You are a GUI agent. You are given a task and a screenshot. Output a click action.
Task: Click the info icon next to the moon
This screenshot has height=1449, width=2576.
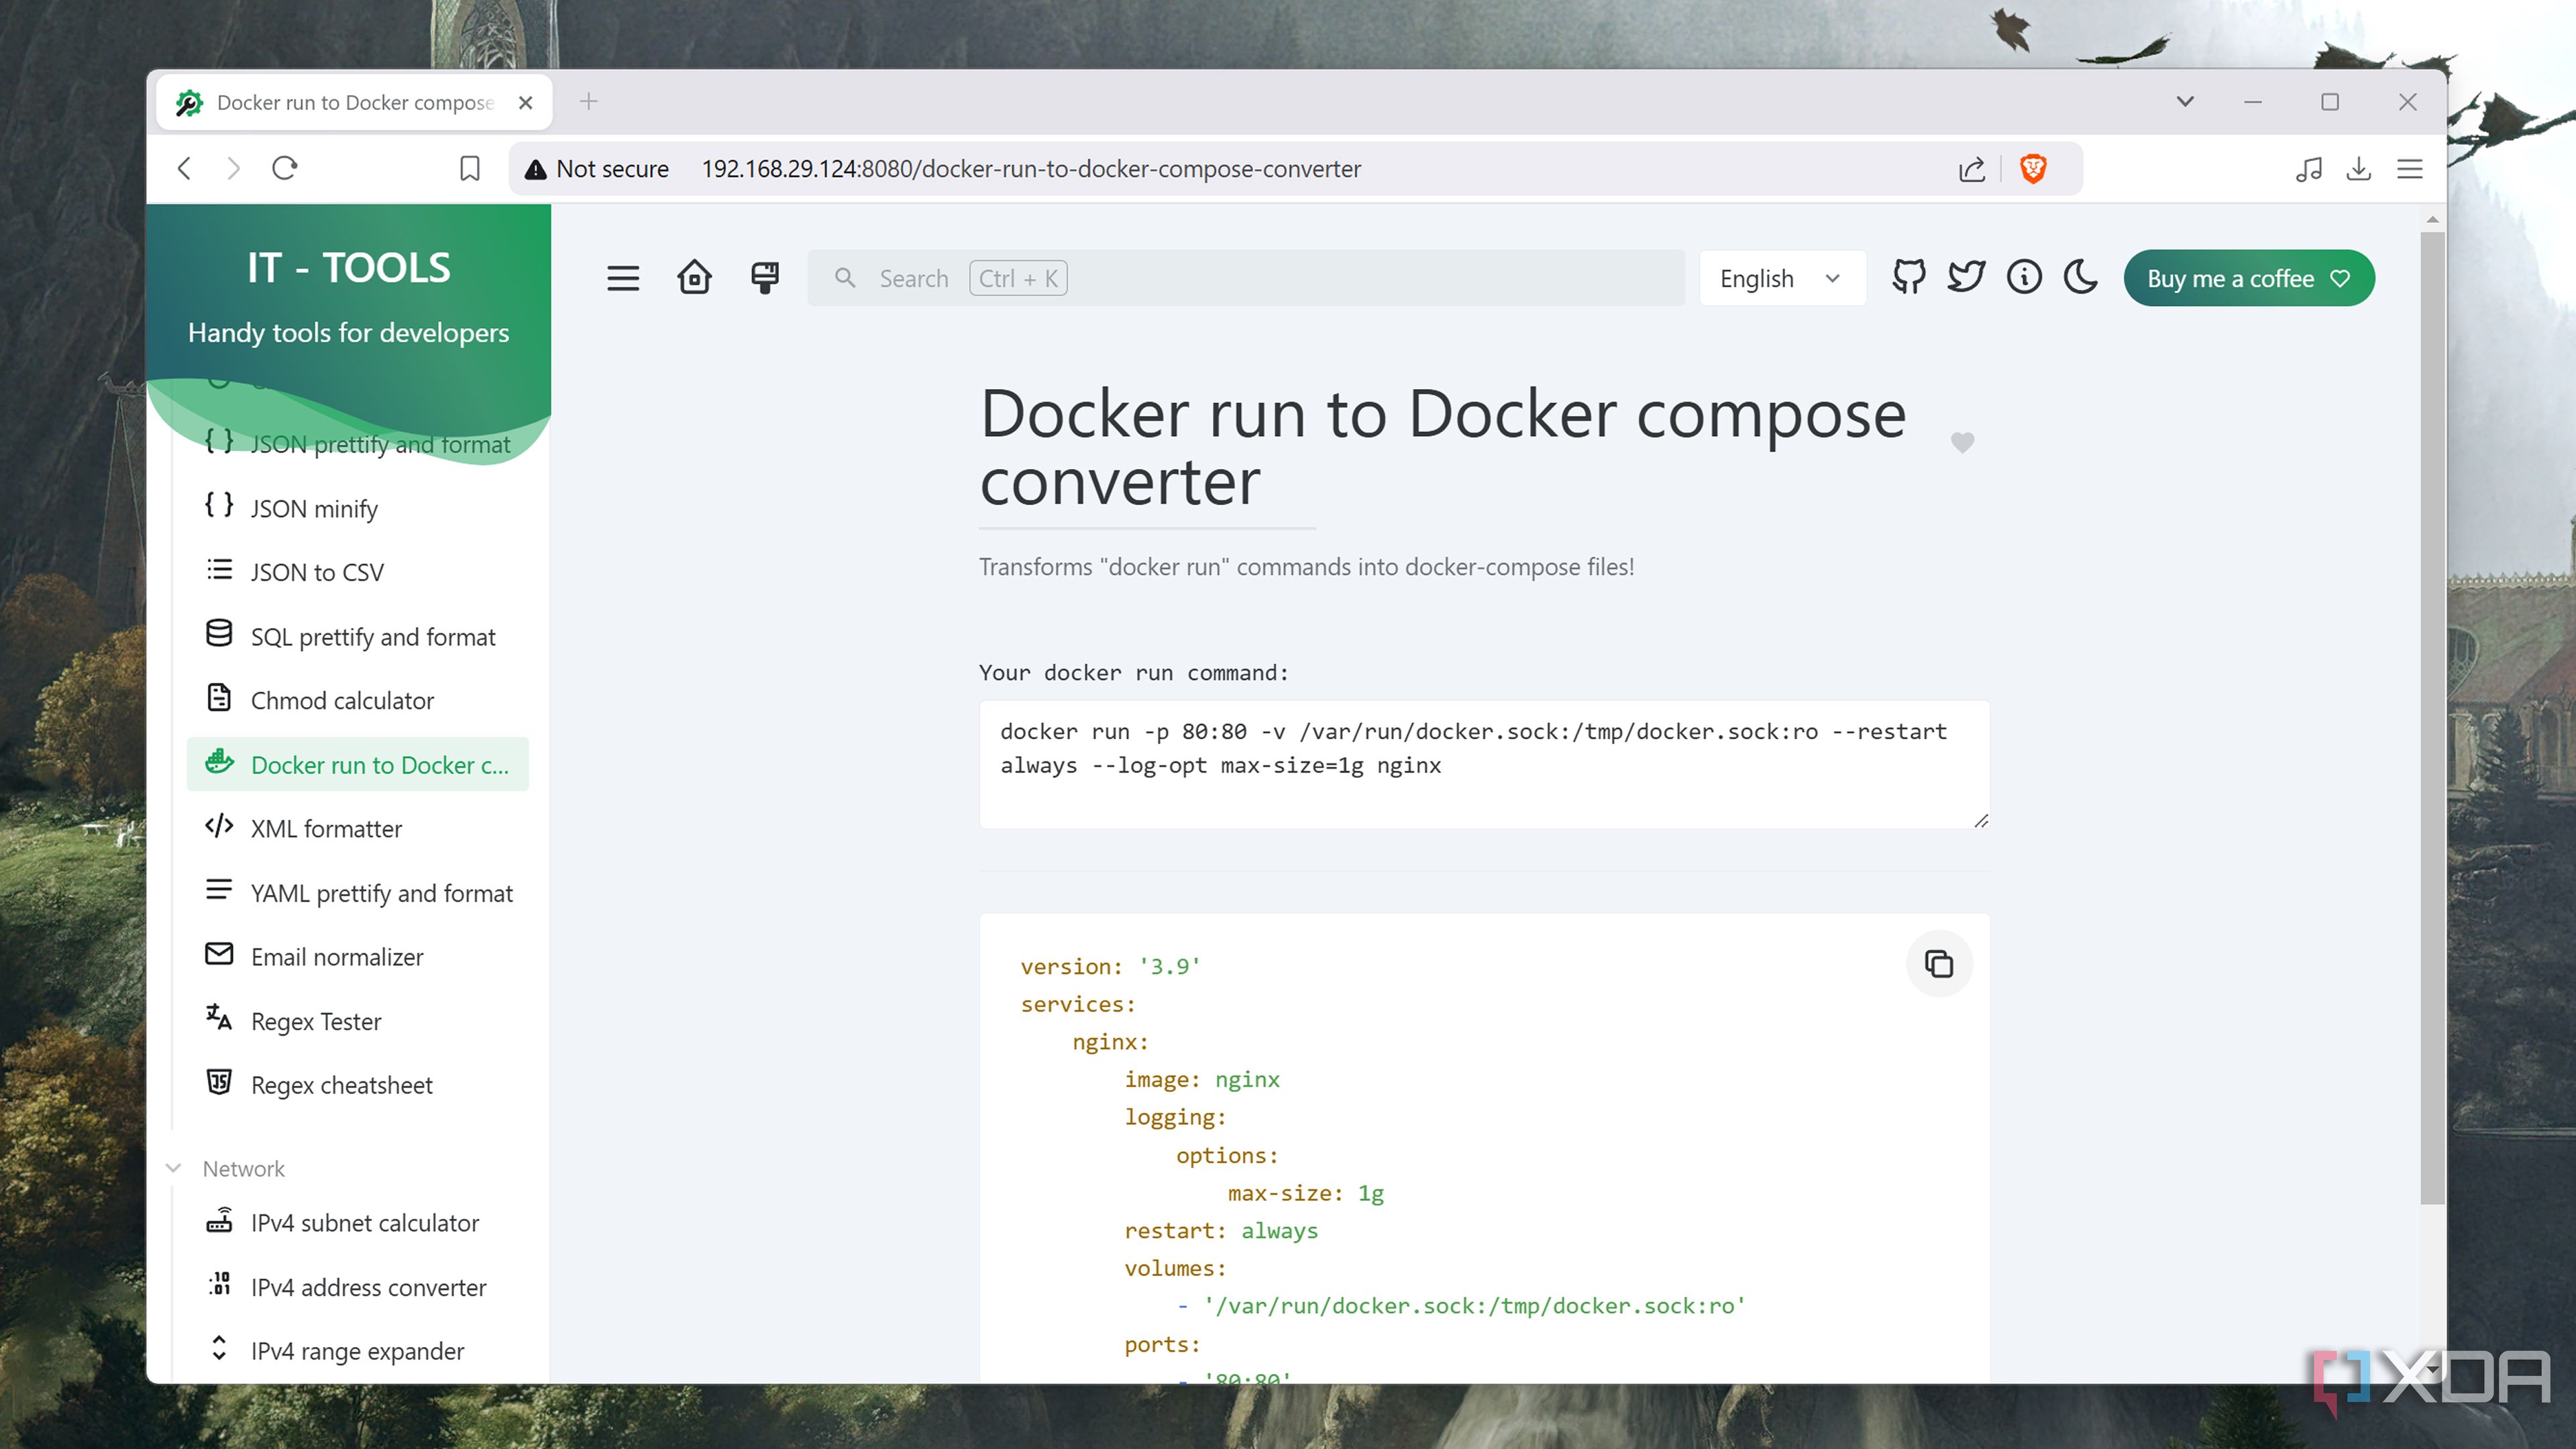pyautogui.click(x=2024, y=278)
